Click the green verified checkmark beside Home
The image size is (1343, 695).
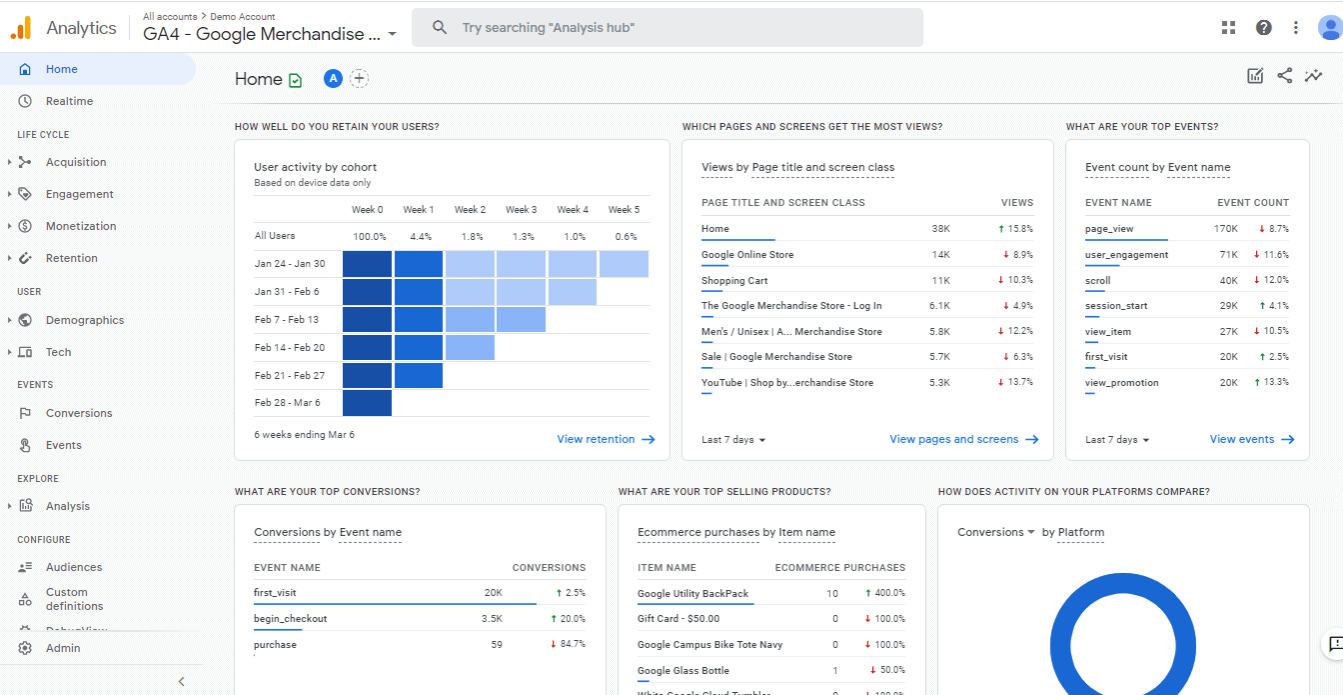(x=295, y=80)
